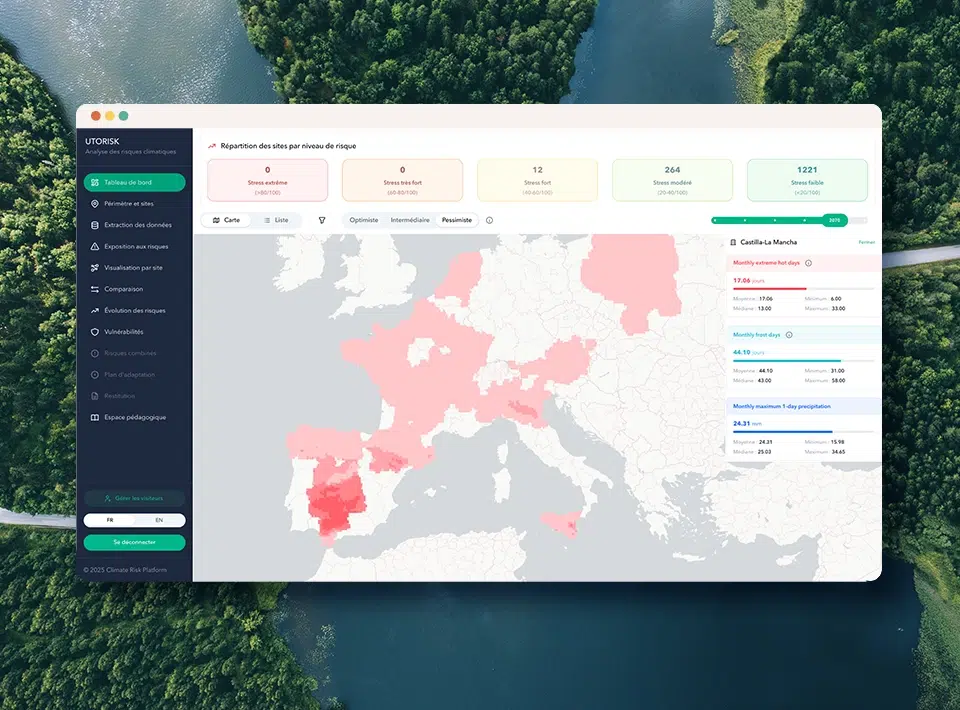Click the Vulnérabilités shield icon
Screen dimensions: 960x710
tap(95, 332)
